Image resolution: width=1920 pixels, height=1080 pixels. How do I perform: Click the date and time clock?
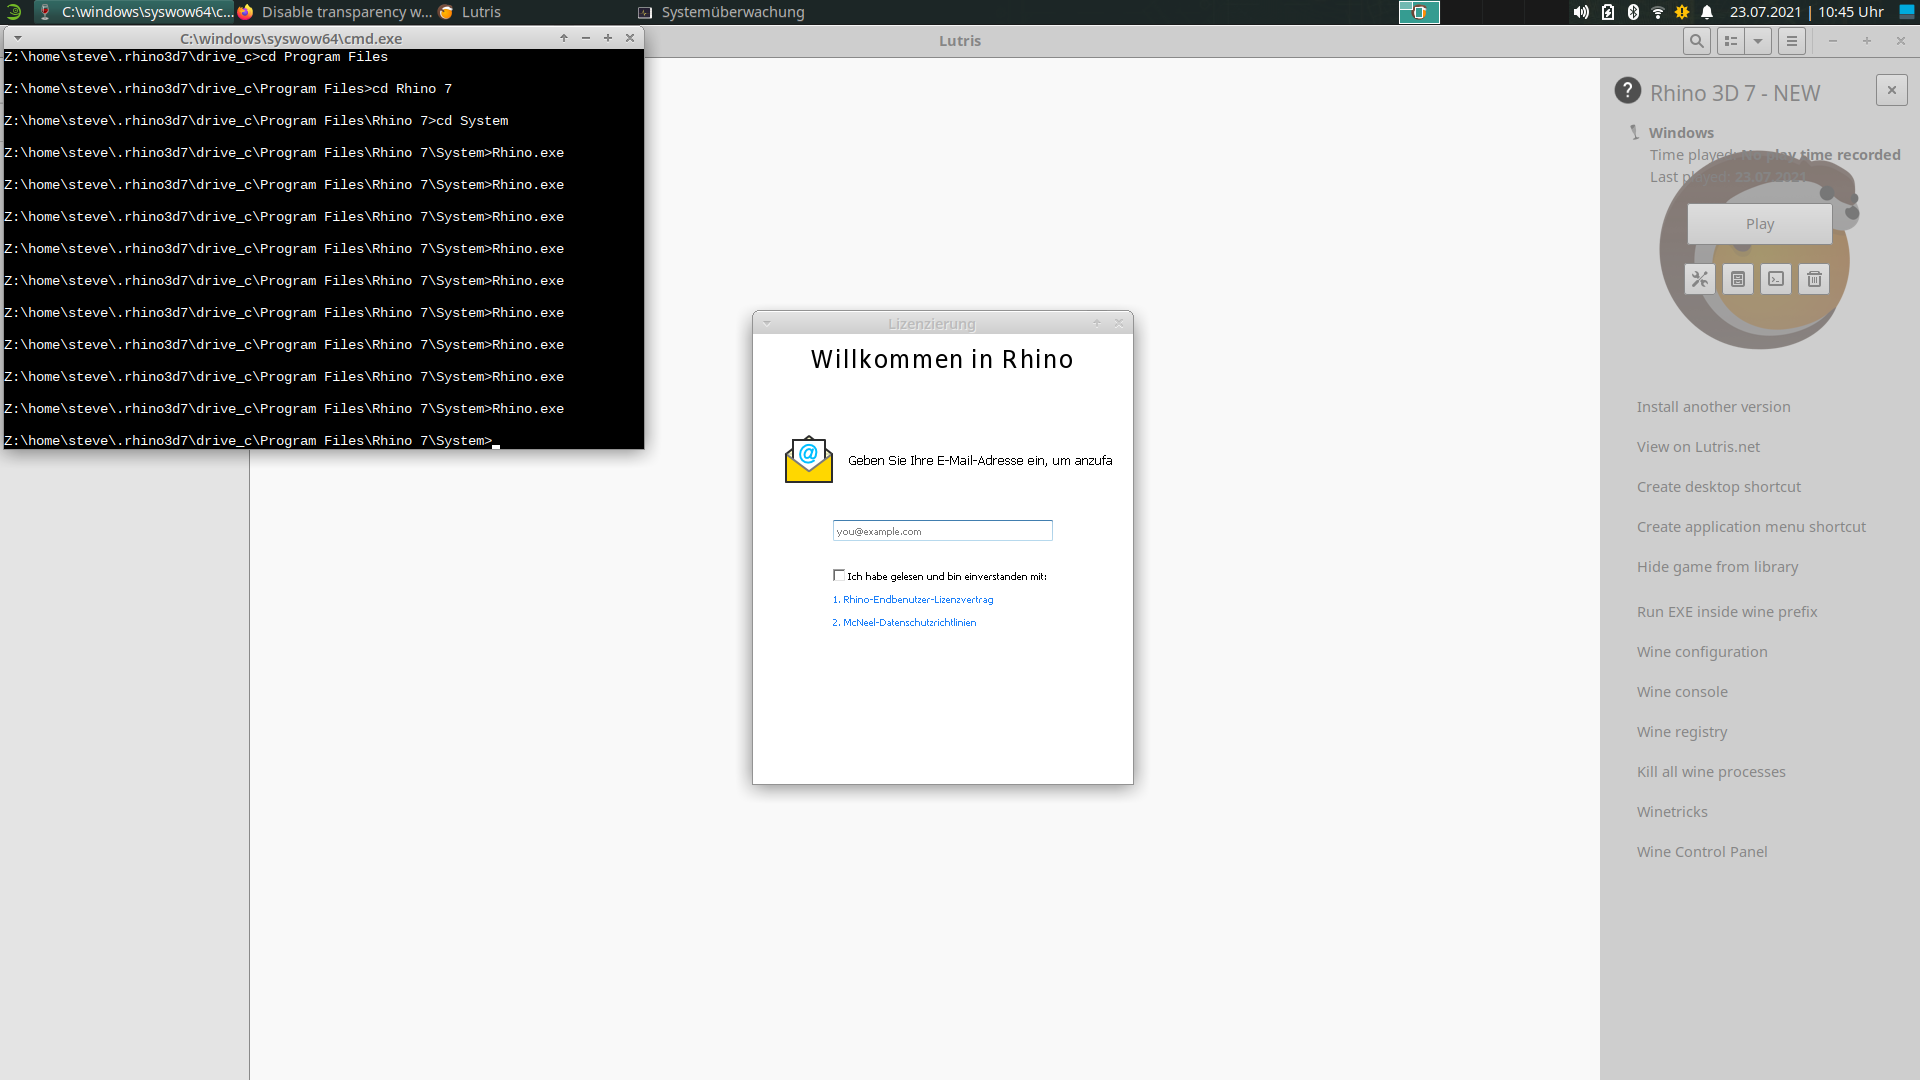click(x=1806, y=12)
